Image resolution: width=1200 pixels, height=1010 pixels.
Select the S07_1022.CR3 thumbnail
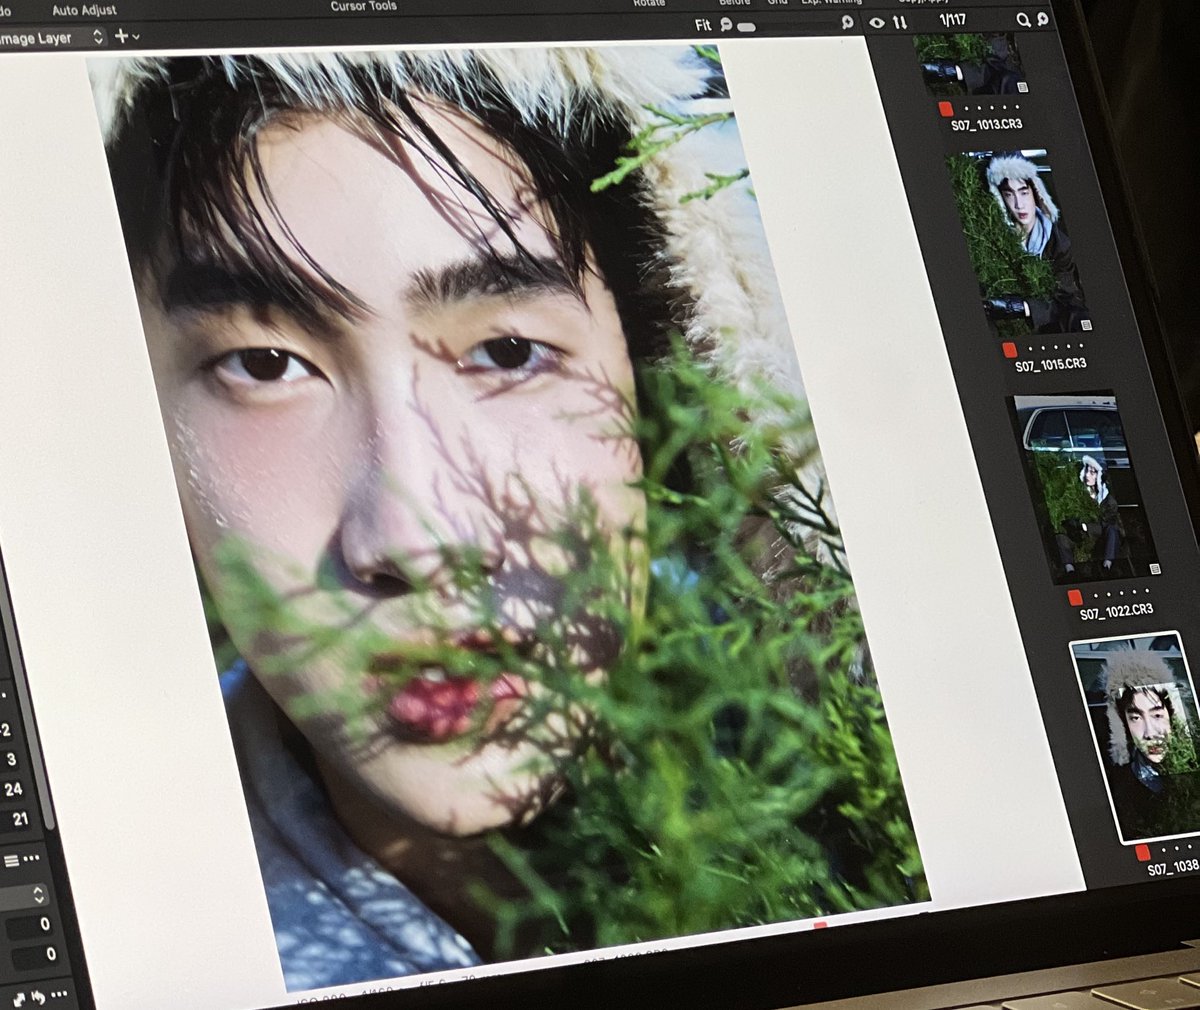click(x=1084, y=487)
